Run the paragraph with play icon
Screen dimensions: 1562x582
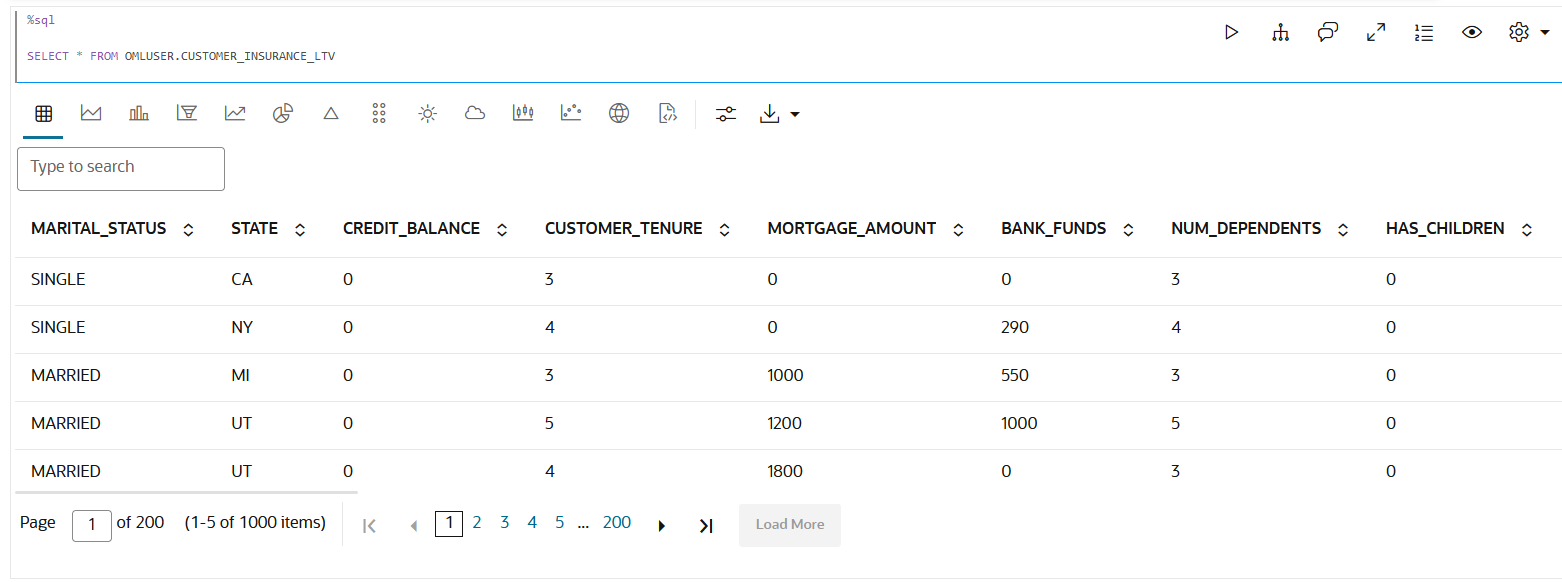pos(1232,32)
